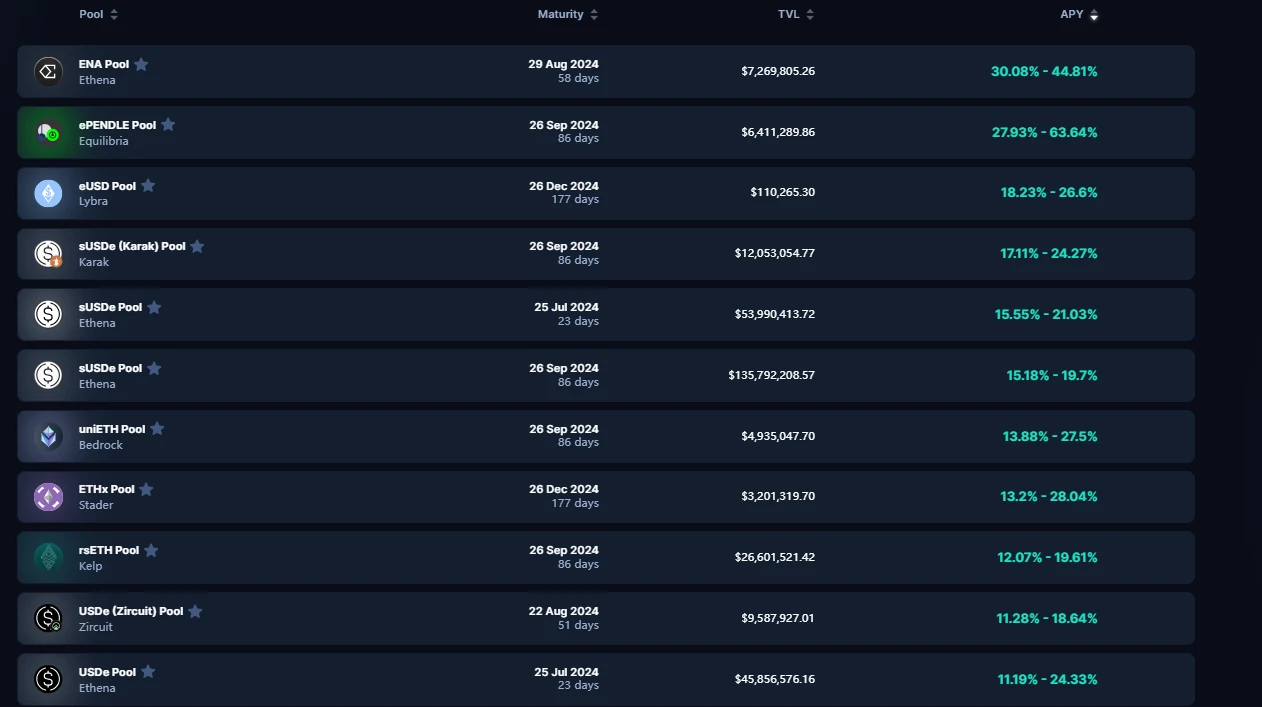1262x707 pixels.
Task: Click the uniETH Pool Bedrock icon
Action: click(x=48, y=437)
